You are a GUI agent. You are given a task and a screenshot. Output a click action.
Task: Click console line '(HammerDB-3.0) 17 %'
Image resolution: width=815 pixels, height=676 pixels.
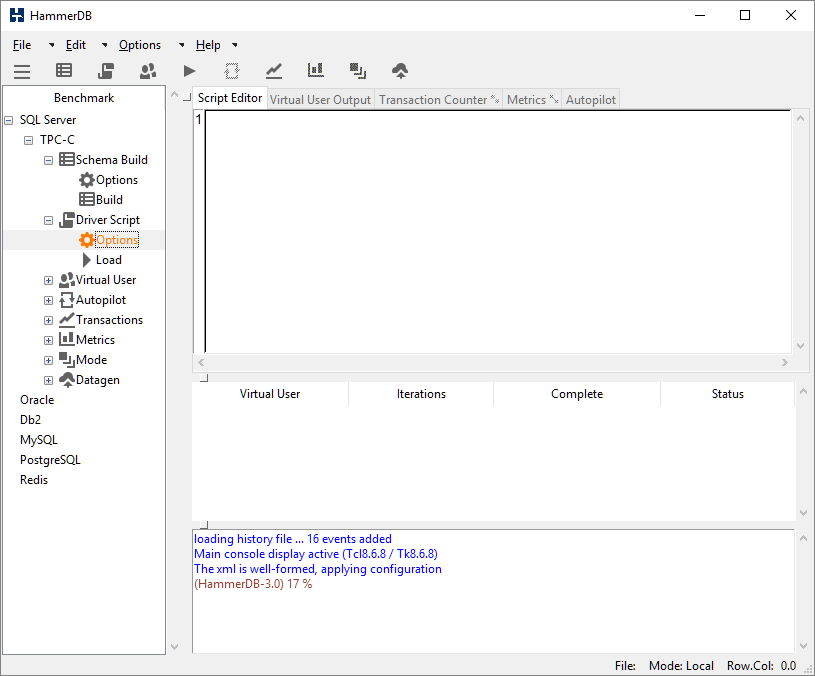click(x=253, y=584)
